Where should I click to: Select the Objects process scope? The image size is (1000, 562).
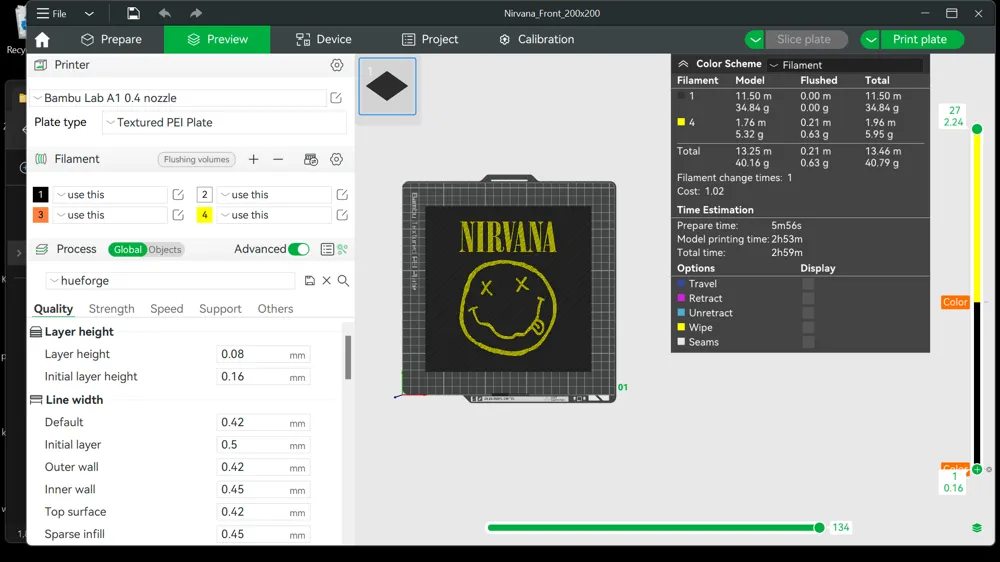(165, 249)
